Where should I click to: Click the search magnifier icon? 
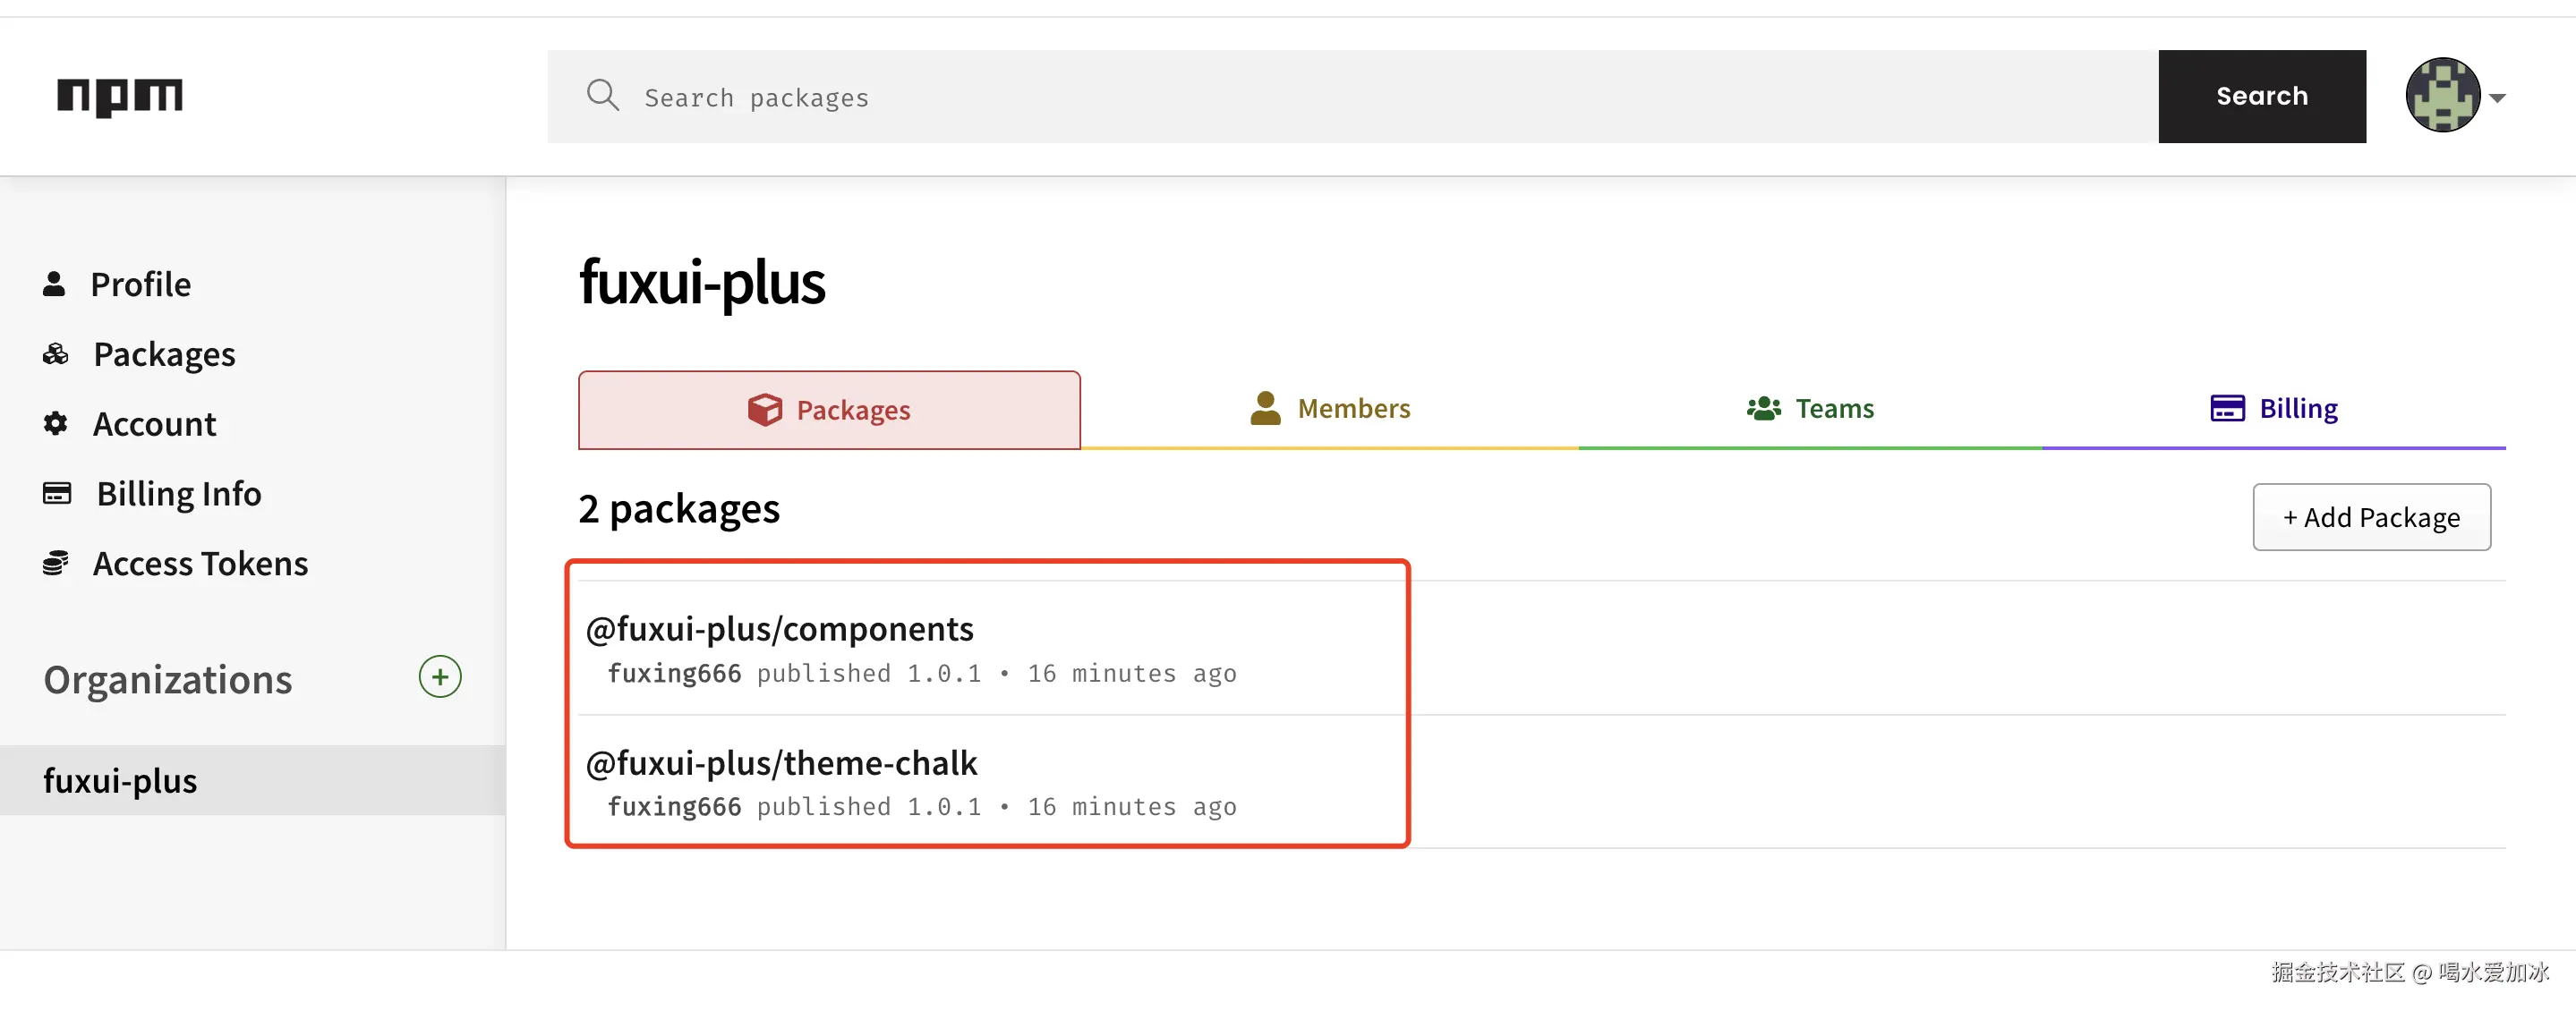[x=602, y=96]
